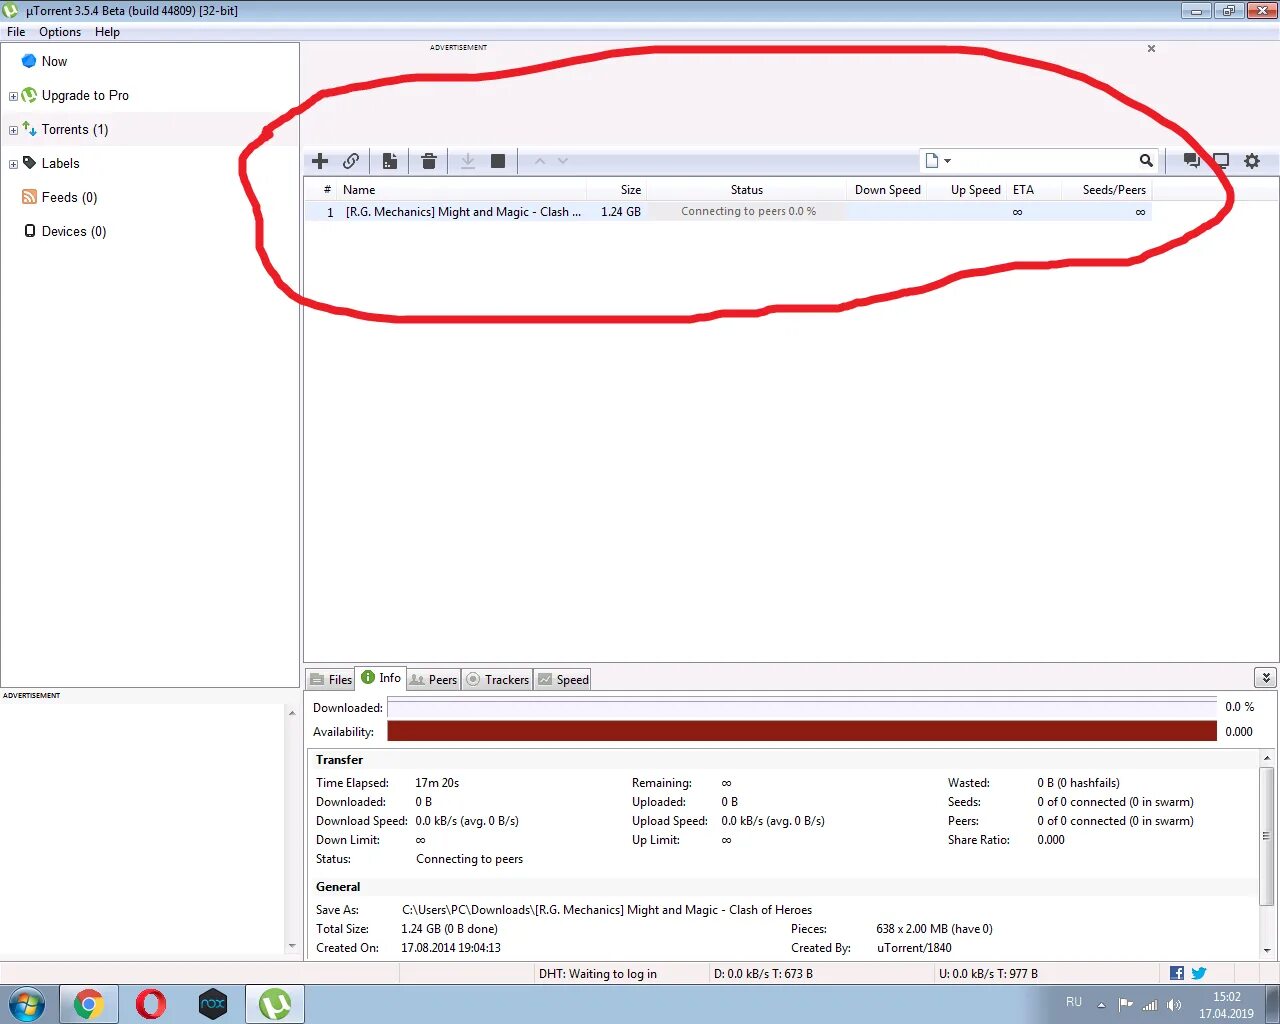Click the Downloaded progress bar
The height and width of the screenshot is (1024, 1280).
click(802, 707)
